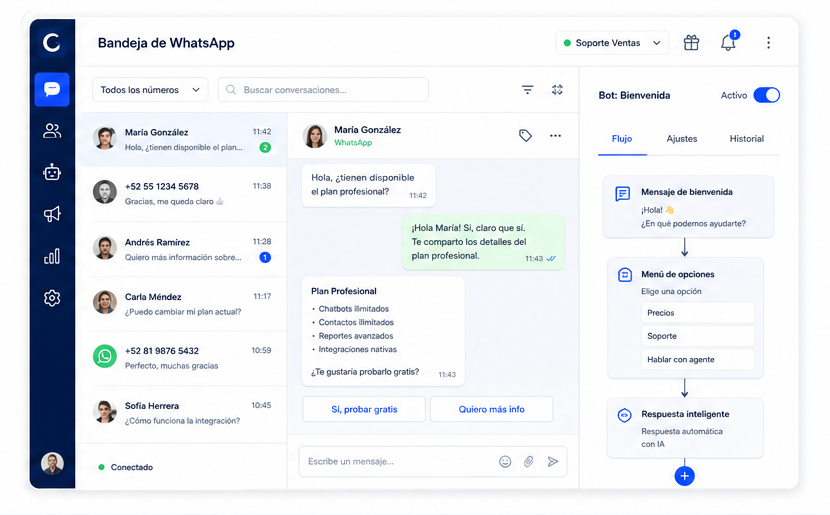Open Andrés Ramirez conversation
Viewport: 830px width, 515px height.
tap(182, 249)
